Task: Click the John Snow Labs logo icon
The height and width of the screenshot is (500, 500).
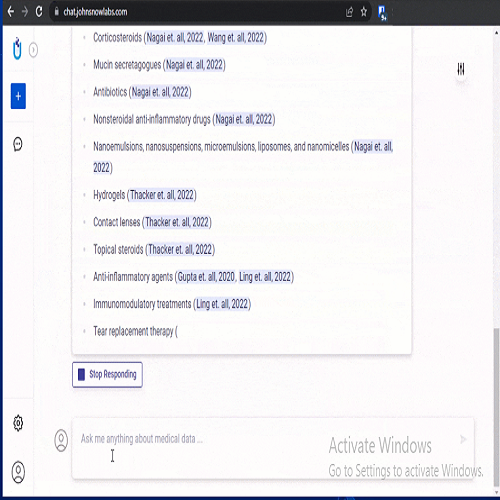Action: coord(17,49)
